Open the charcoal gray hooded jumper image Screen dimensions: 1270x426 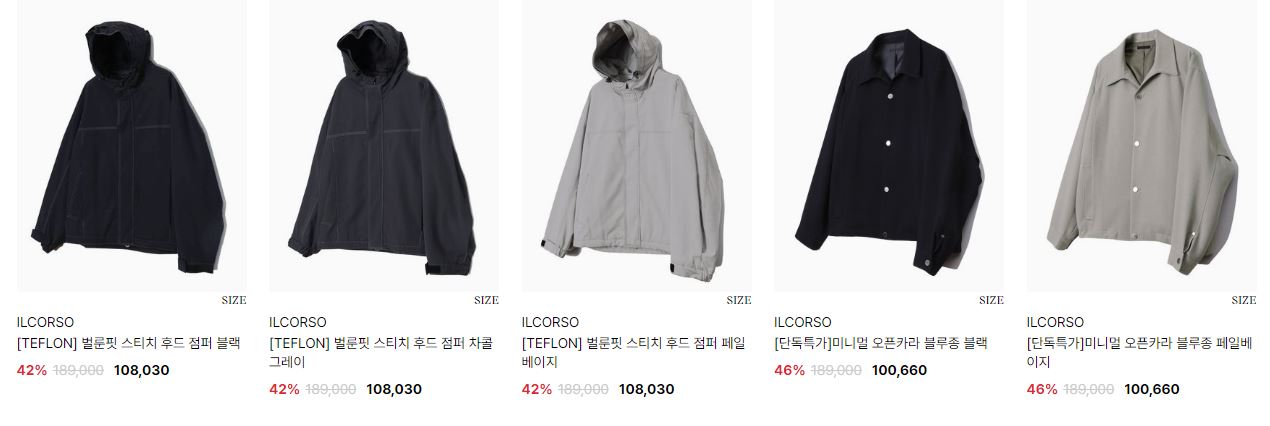(385, 146)
